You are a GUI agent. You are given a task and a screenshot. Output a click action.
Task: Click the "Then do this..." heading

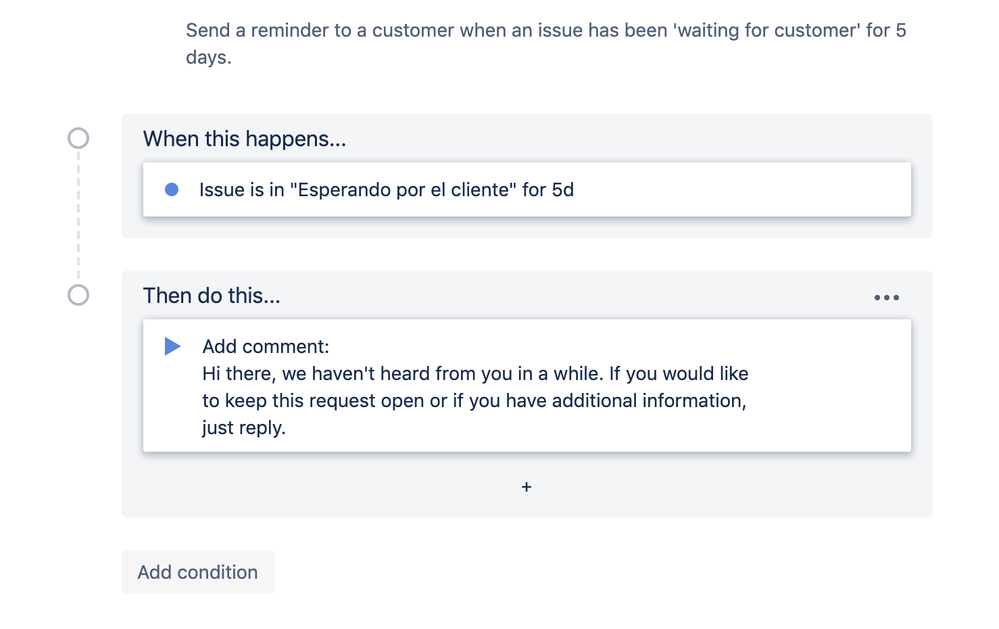(x=212, y=296)
